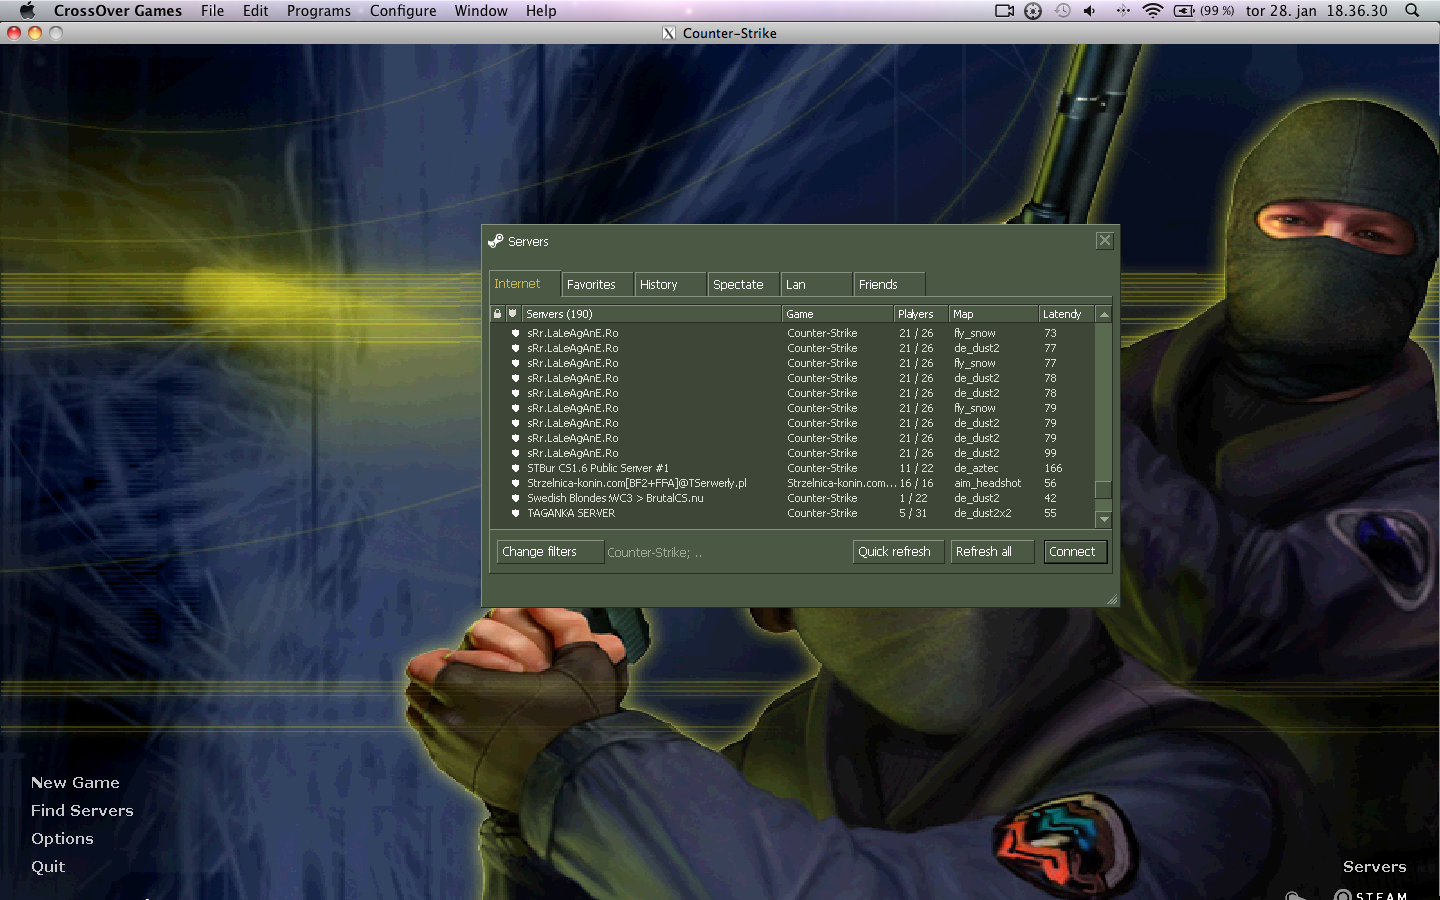Click the de_dust2x2 map cell
Image resolution: width=1440 pixels, height=900 pixels.
[982, 513]
